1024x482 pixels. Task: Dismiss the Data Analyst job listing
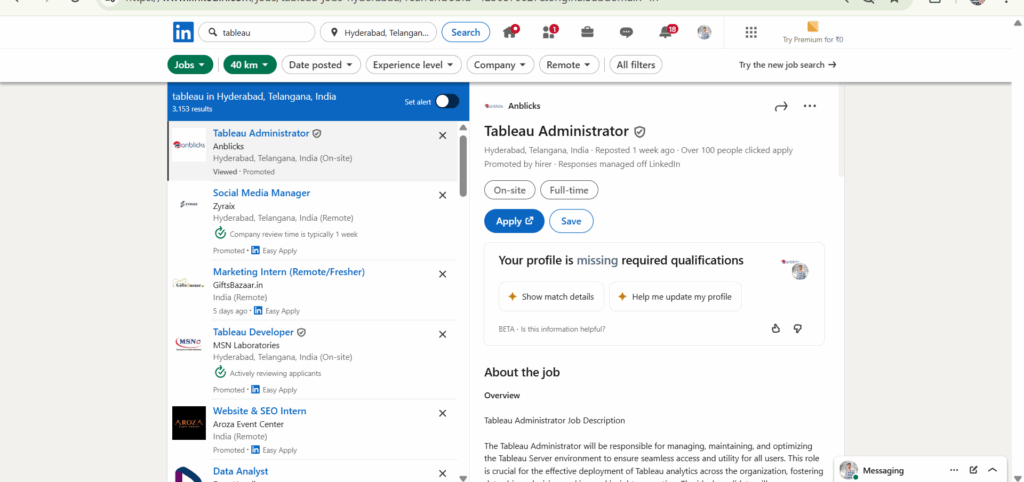(x=442, y=473)
